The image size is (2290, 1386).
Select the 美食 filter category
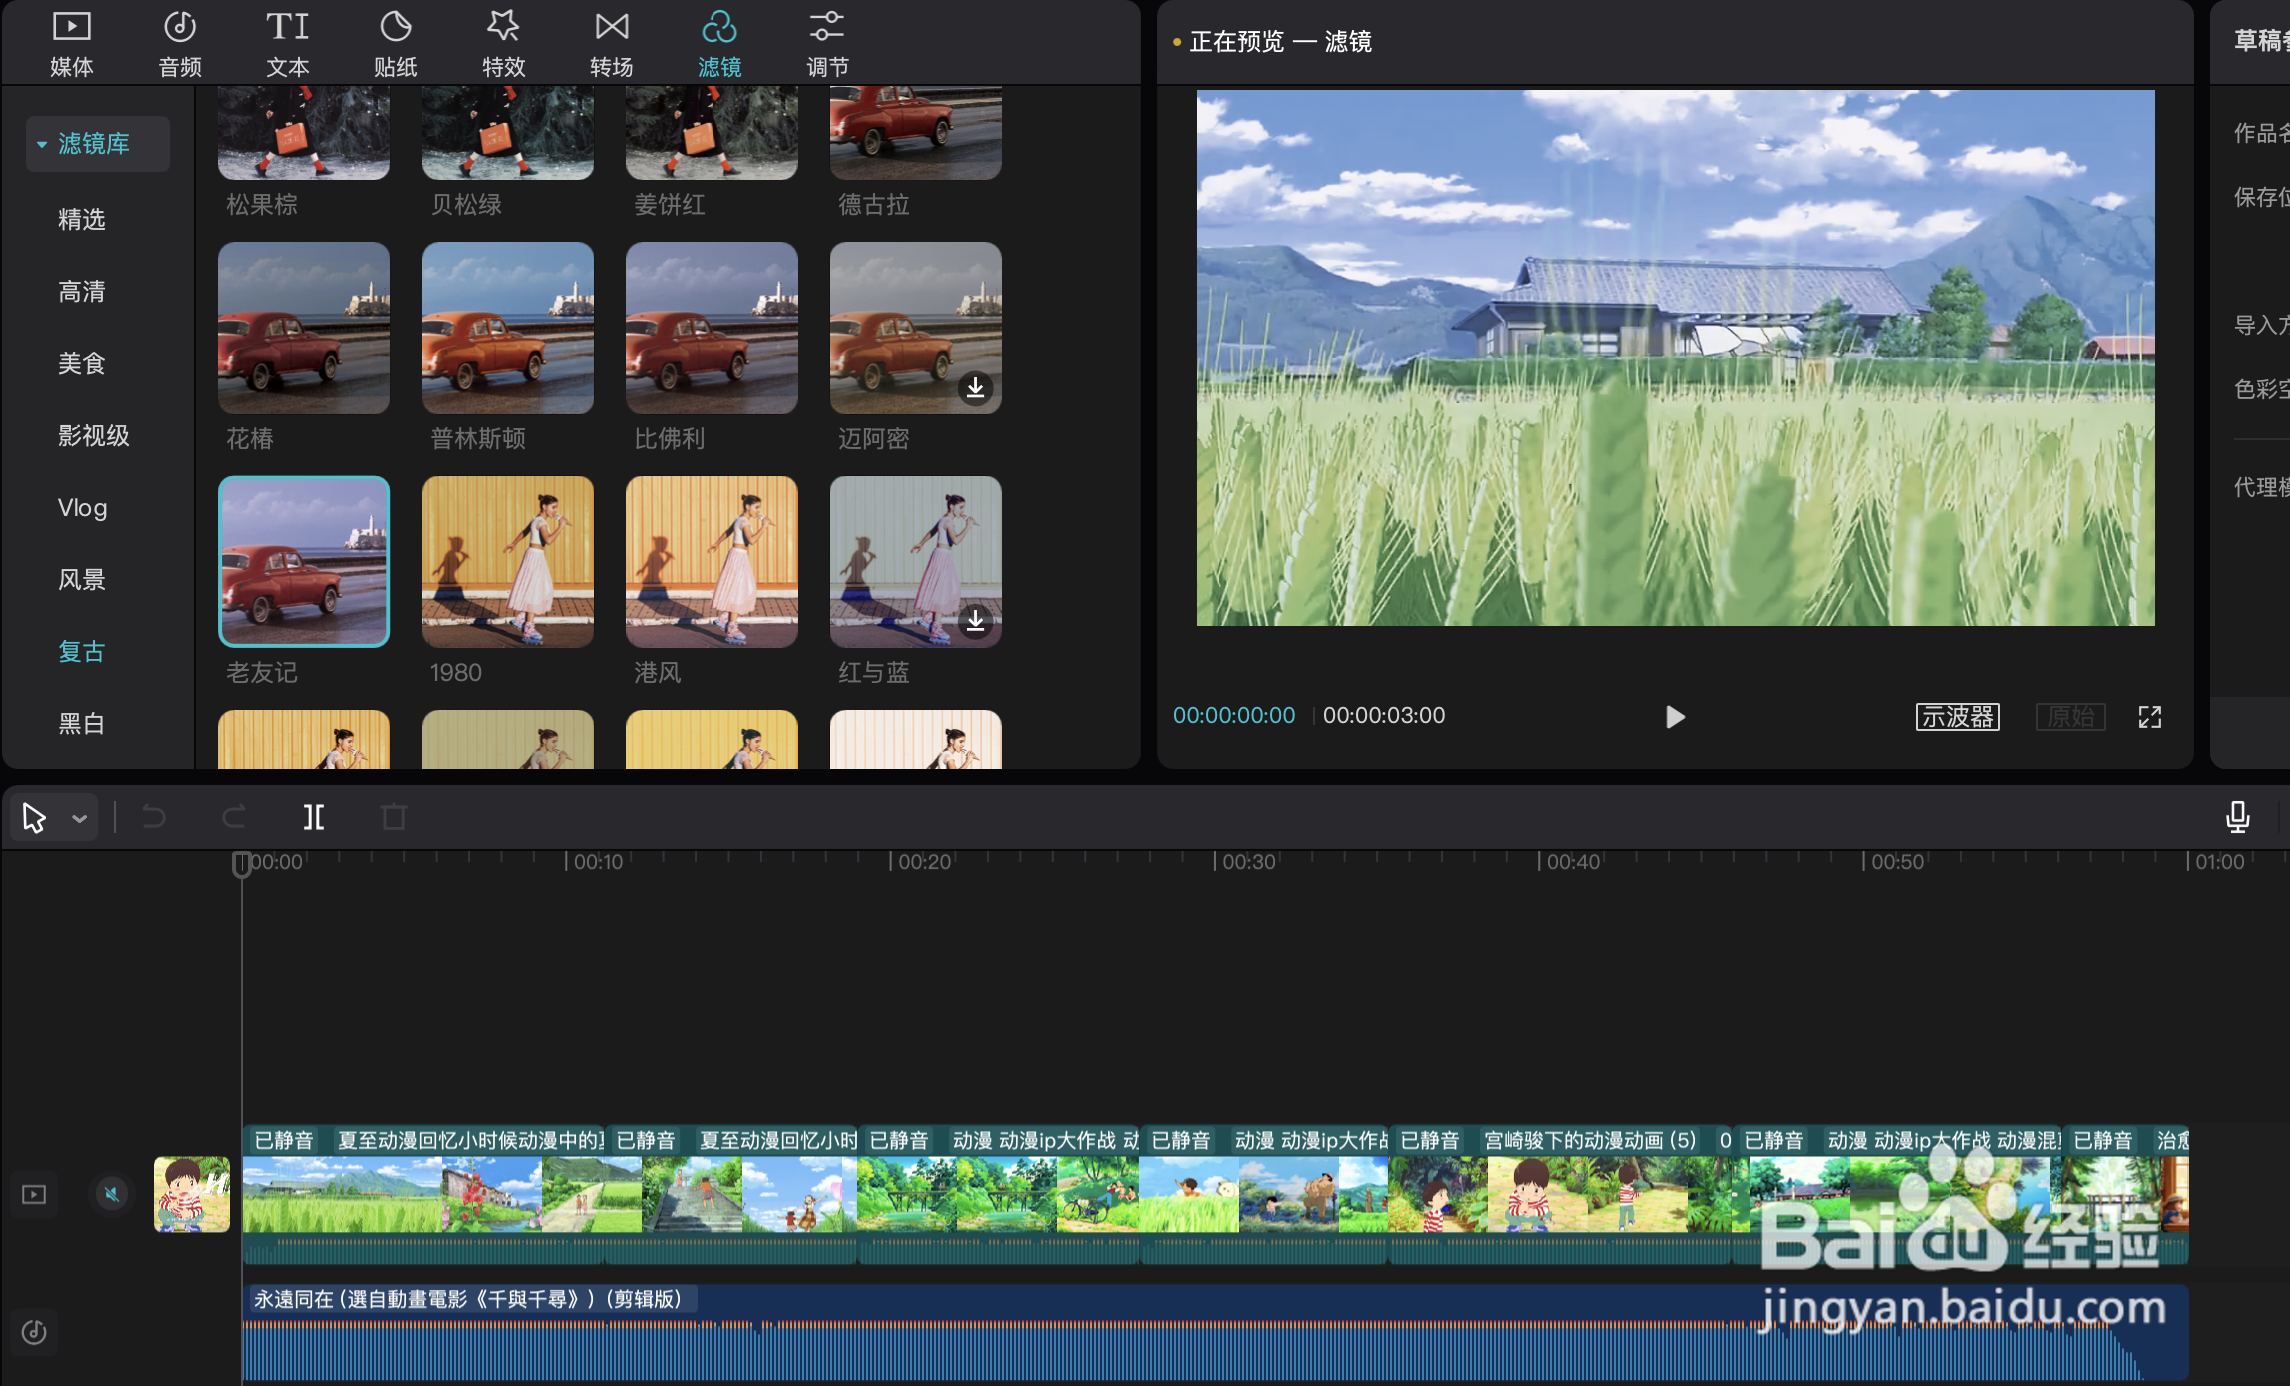click(x=82, y=364)
